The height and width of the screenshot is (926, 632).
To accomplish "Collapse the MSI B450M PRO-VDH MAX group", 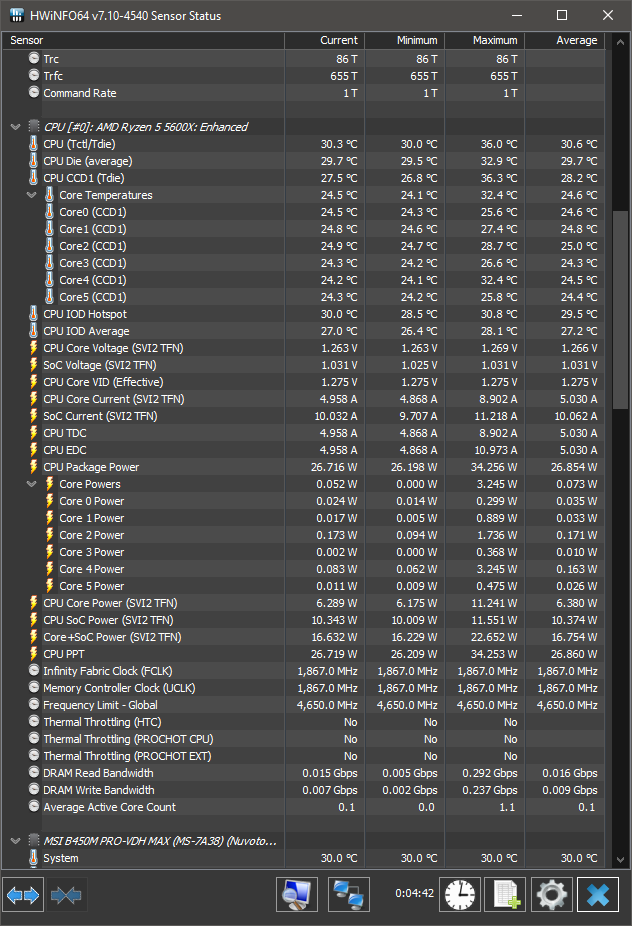I will click(16, 840).
